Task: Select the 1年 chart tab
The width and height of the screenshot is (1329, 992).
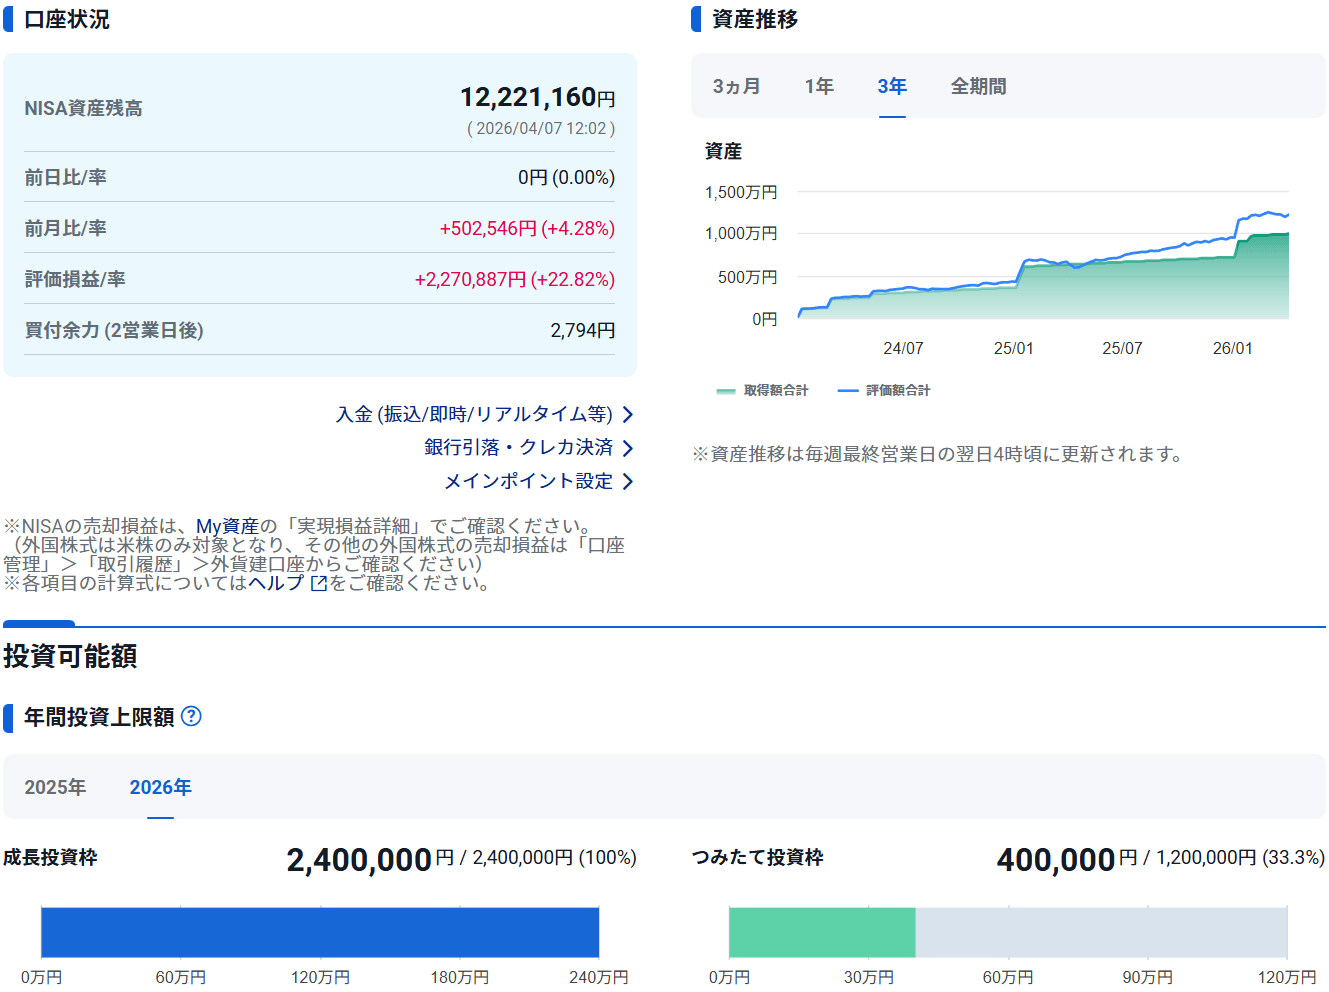Action: pos(819,87)
